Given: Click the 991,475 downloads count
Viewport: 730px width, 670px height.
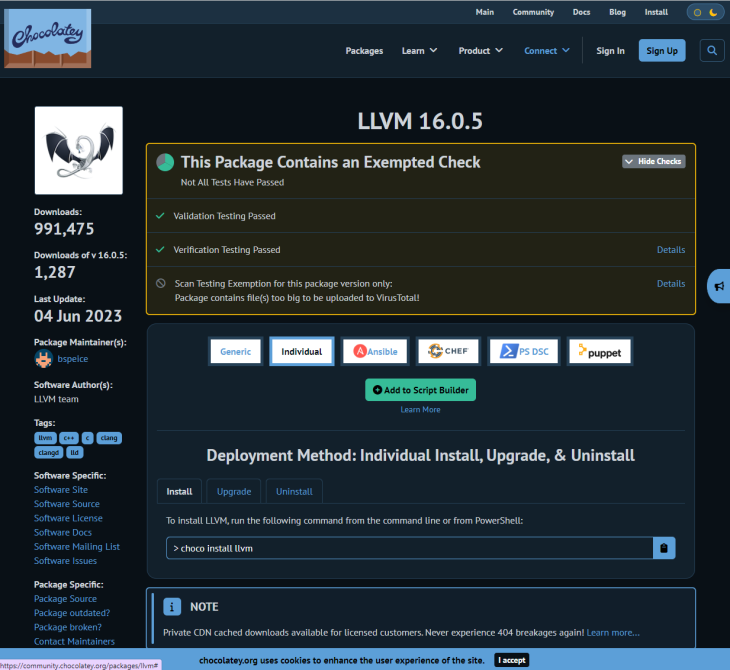Looking at the screenshot, I should coord(64,229).
